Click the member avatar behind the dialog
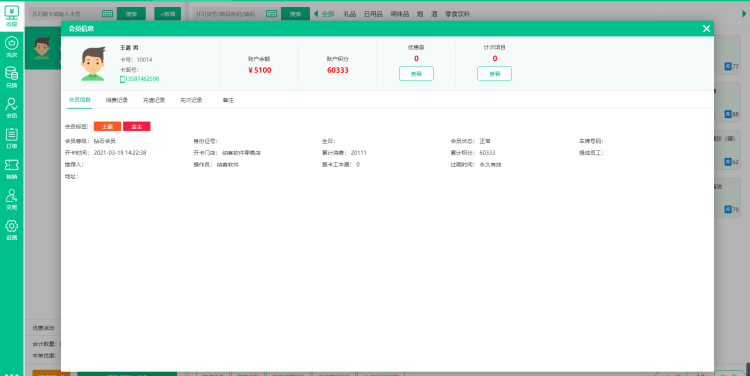Screen dimensions: 750x376 42,48
